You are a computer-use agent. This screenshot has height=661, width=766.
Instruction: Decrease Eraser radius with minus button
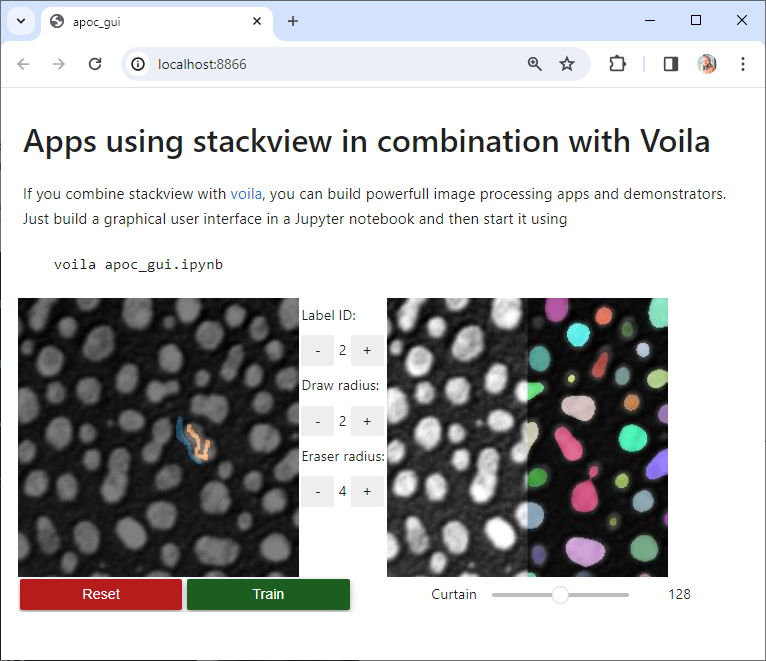pos(318,491)
